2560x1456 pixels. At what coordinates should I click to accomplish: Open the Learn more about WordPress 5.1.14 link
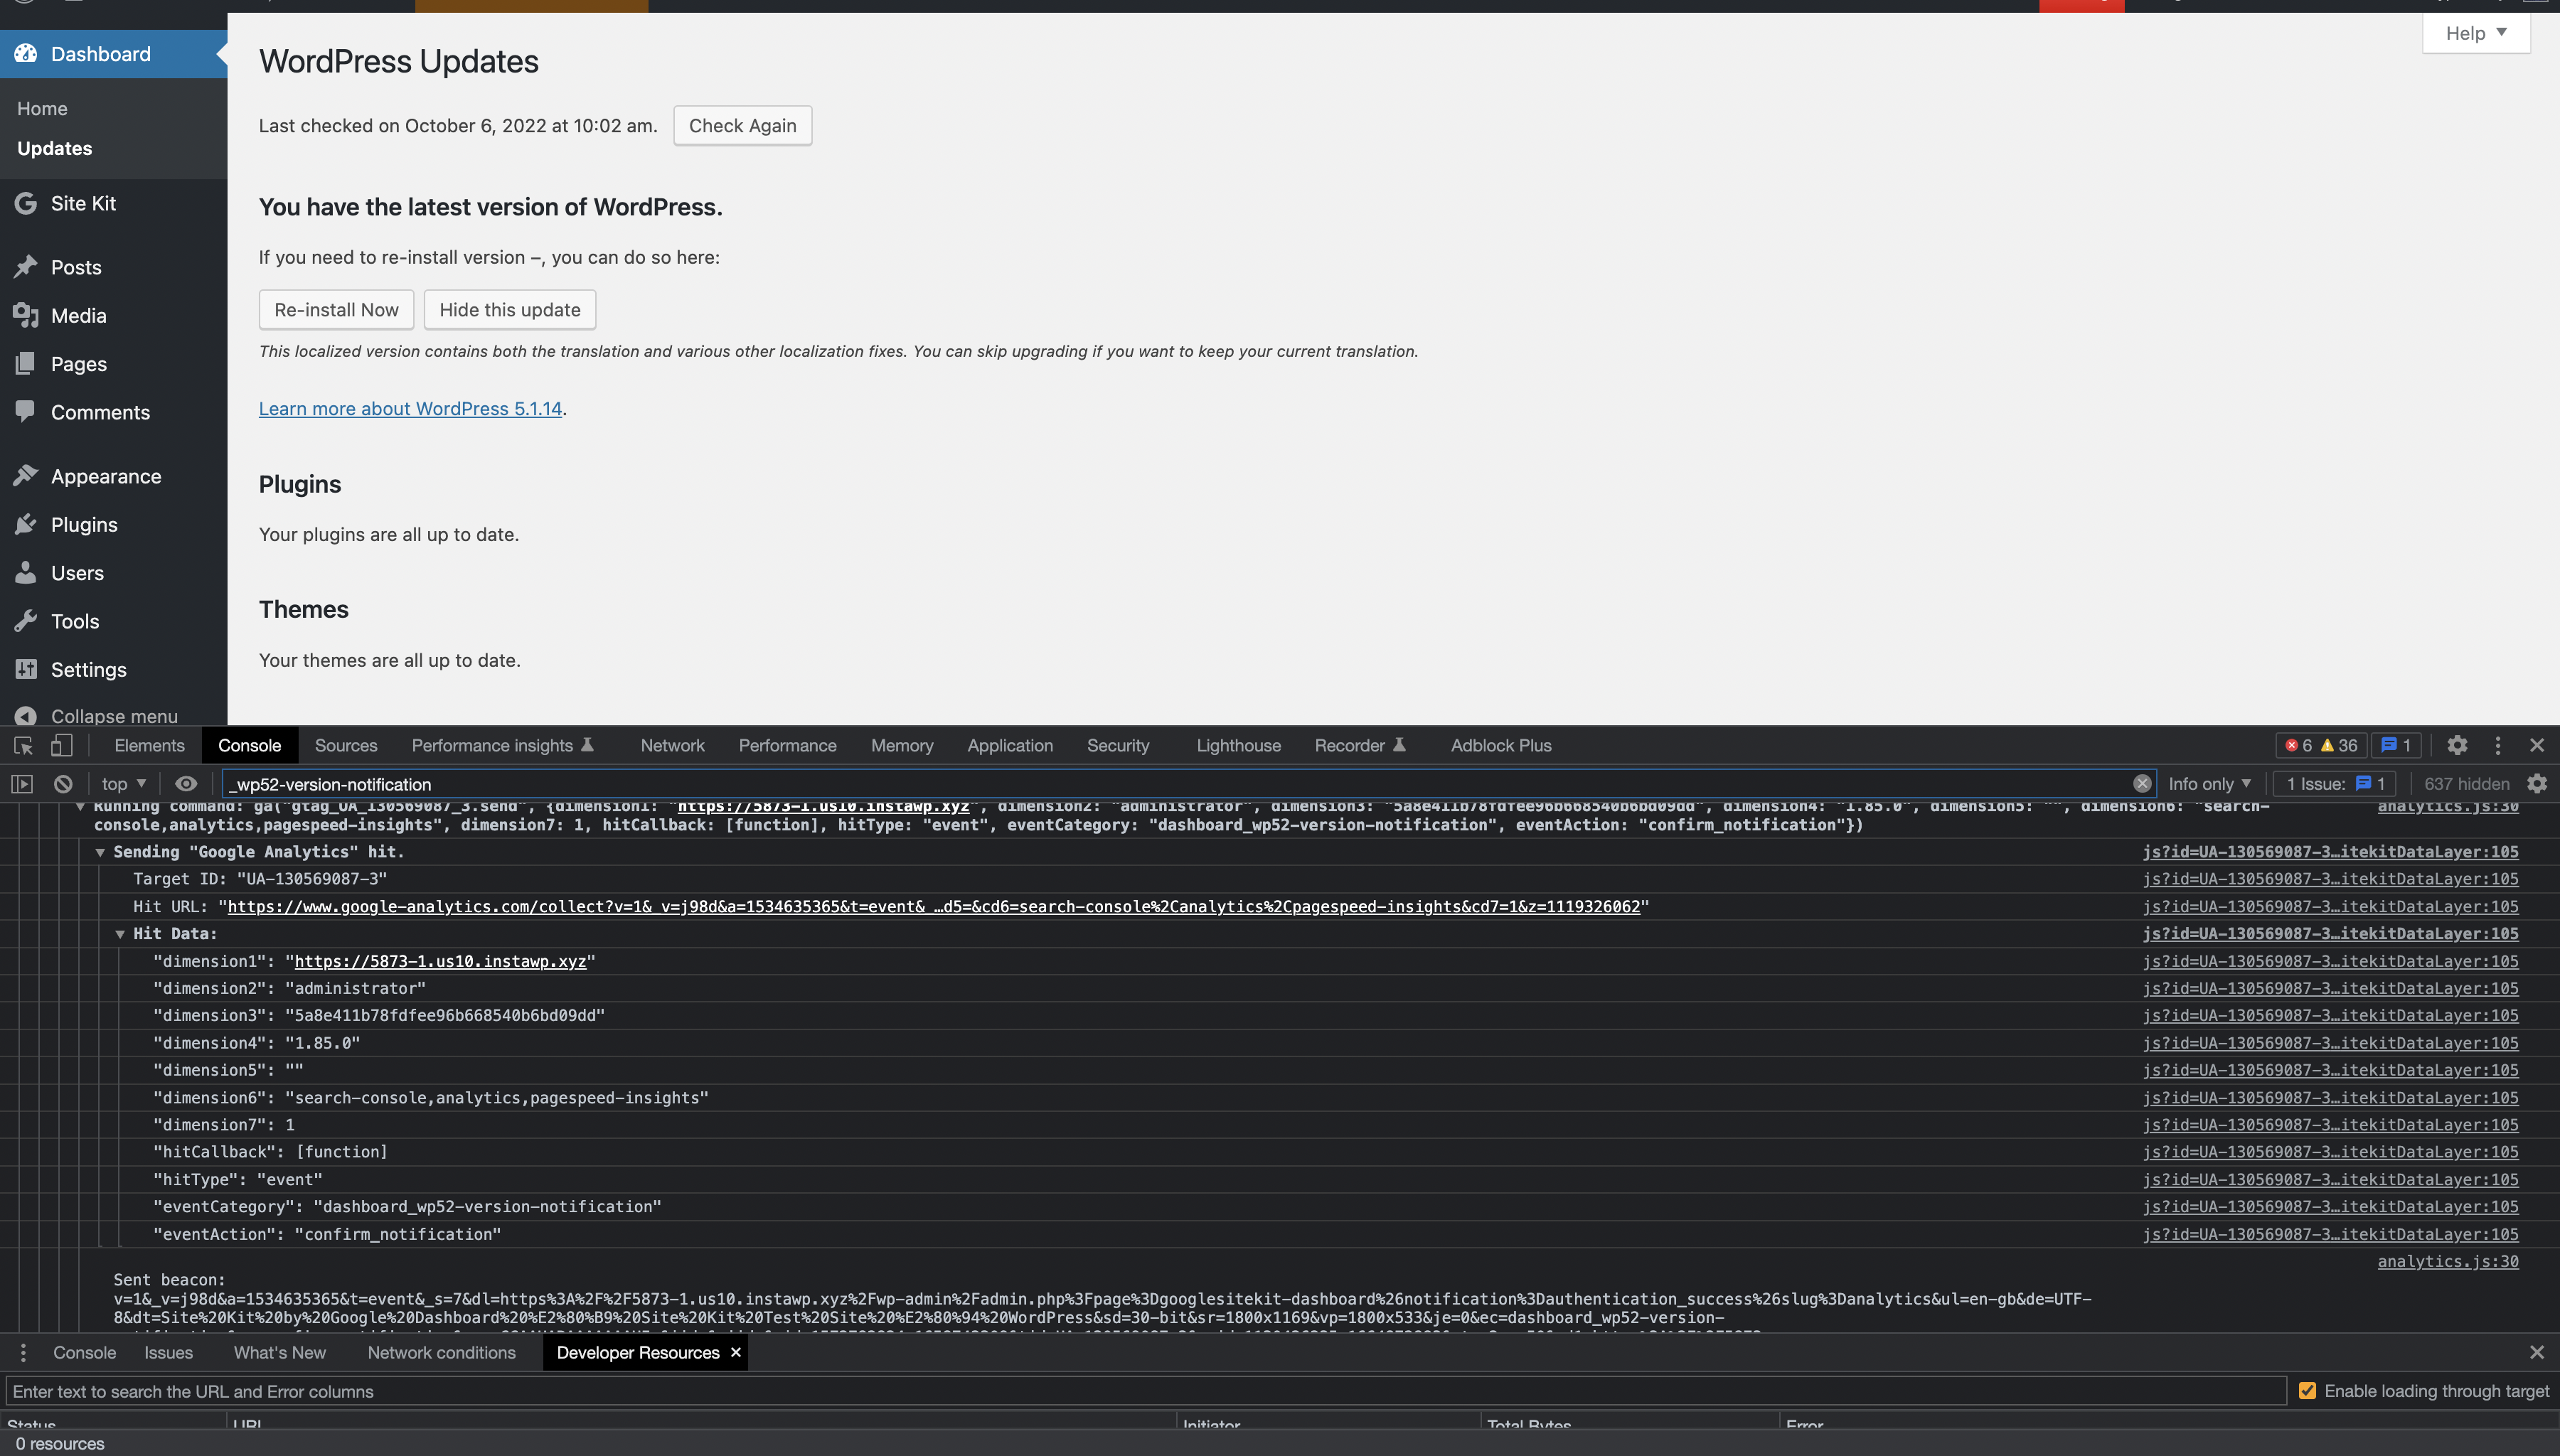(x=410, y=408)
